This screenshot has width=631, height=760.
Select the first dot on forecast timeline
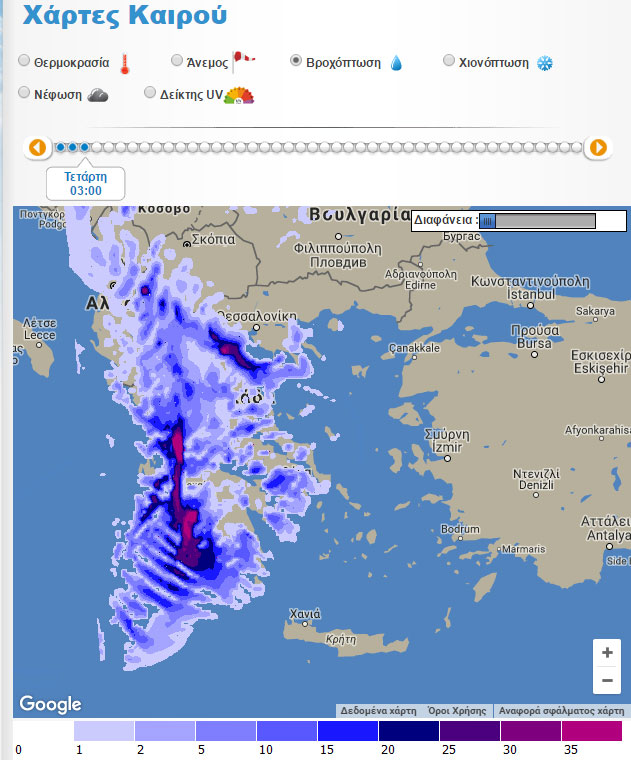(x=60, y=148)
